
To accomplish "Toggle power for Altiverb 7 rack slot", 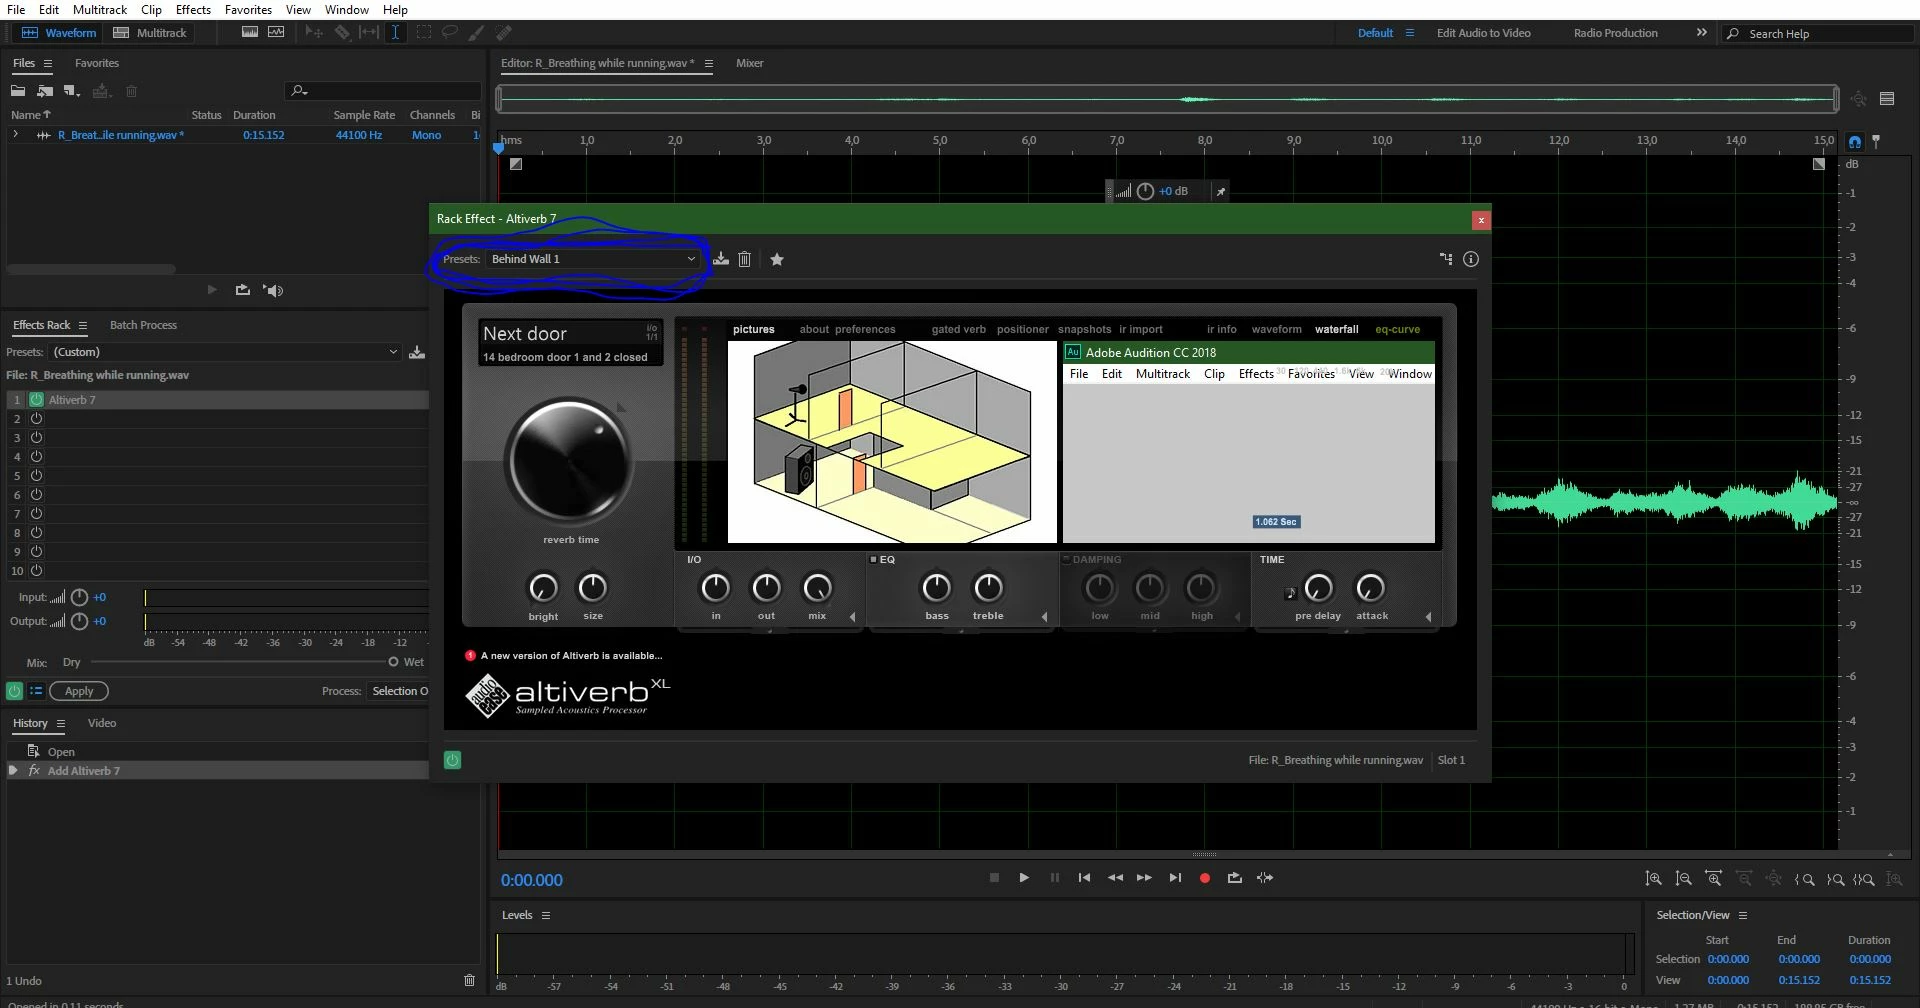I will click(x=36, y=400).
